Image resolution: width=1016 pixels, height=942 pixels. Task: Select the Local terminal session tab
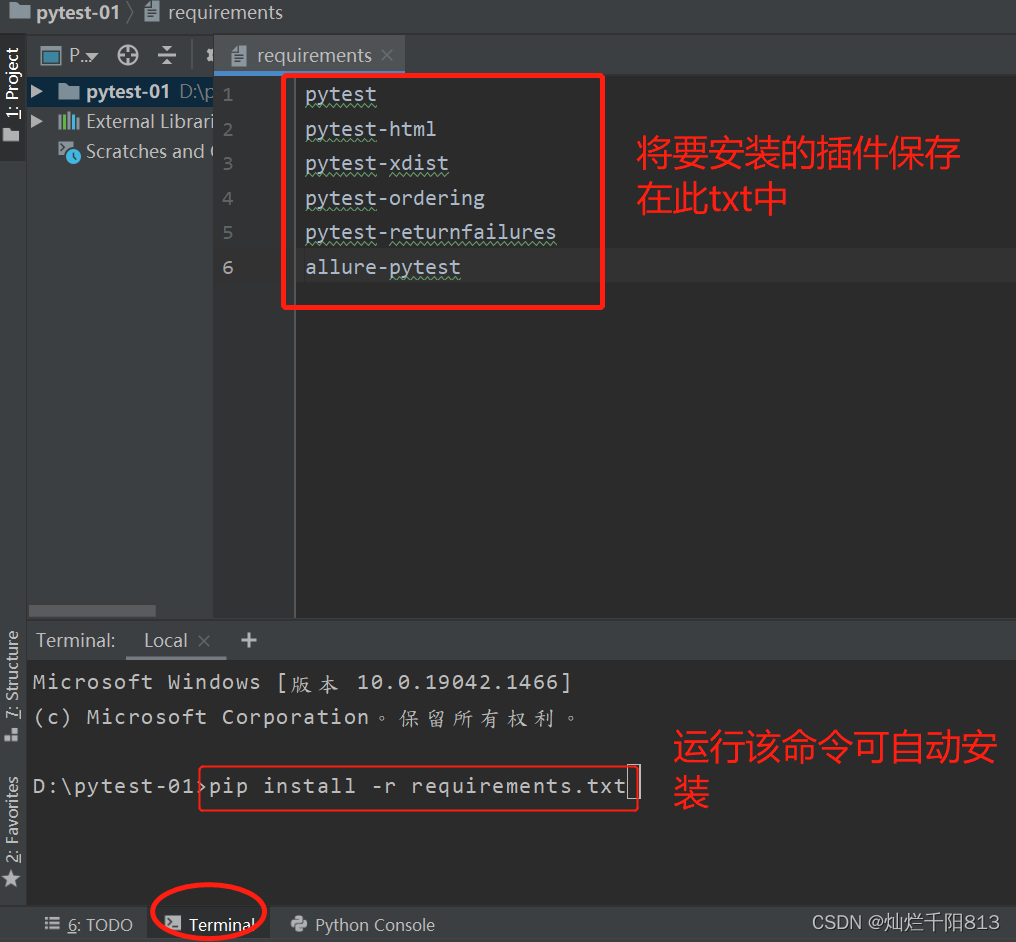pyautogui.click(x=166, y=640)
